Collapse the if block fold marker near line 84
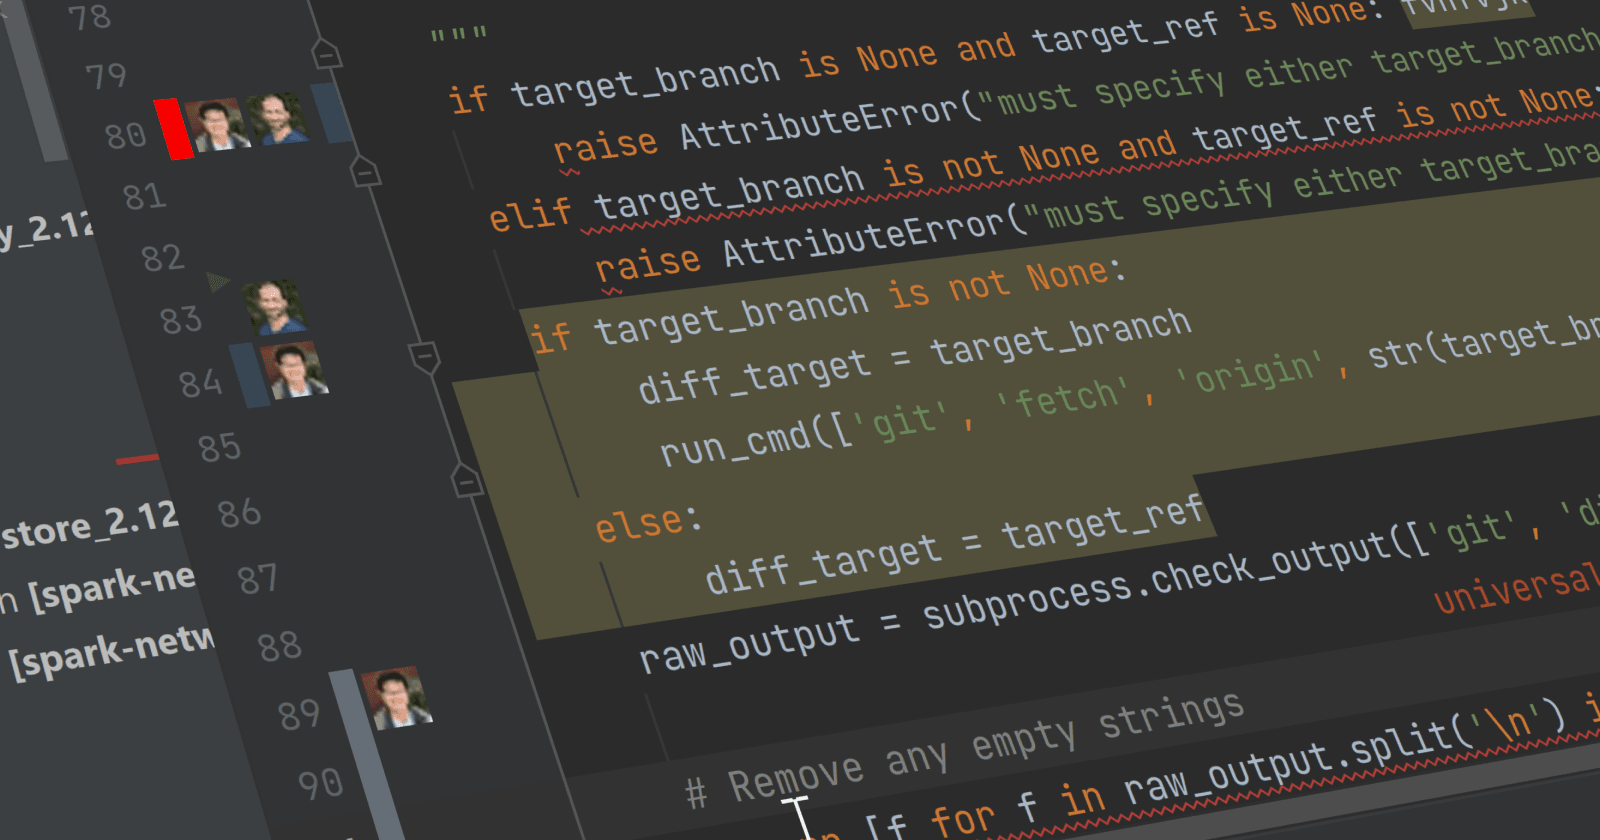 (425, 357)
